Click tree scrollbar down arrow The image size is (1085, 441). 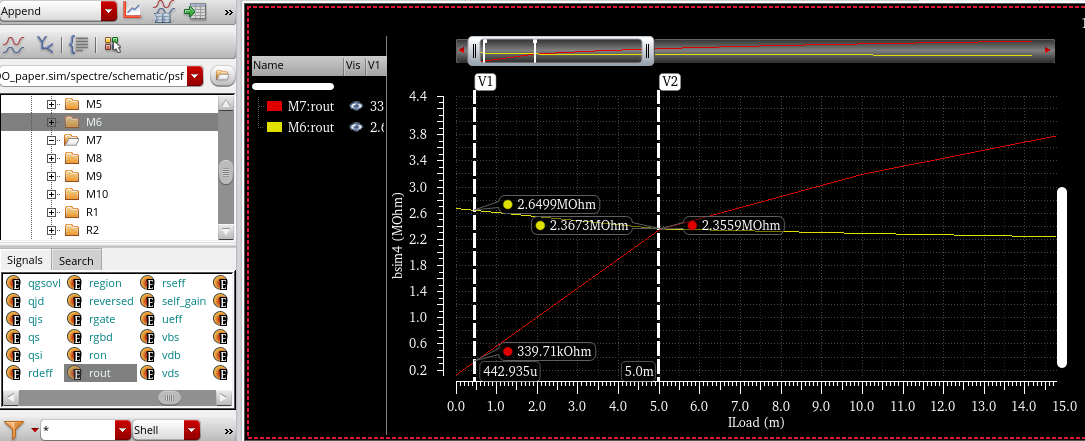(x=226, y=231)
